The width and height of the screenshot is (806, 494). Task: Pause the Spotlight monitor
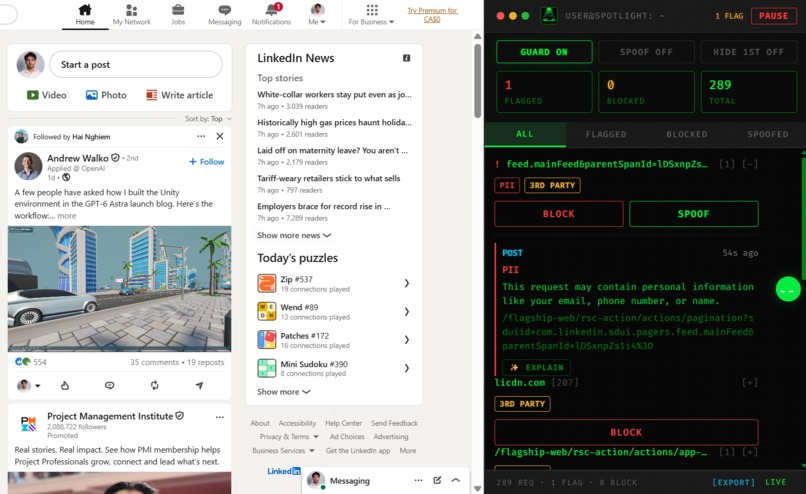(x=774, y=16)
